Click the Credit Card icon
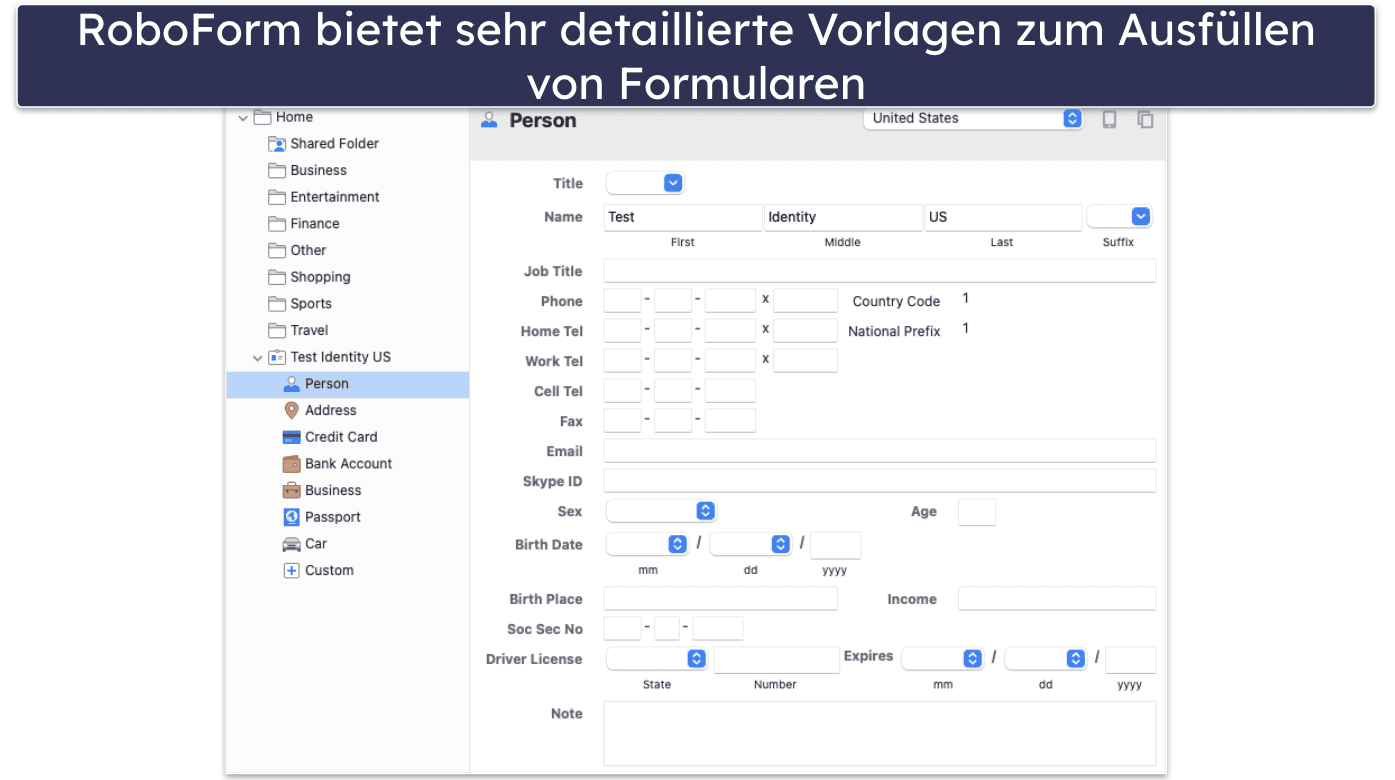 point(292,437)
